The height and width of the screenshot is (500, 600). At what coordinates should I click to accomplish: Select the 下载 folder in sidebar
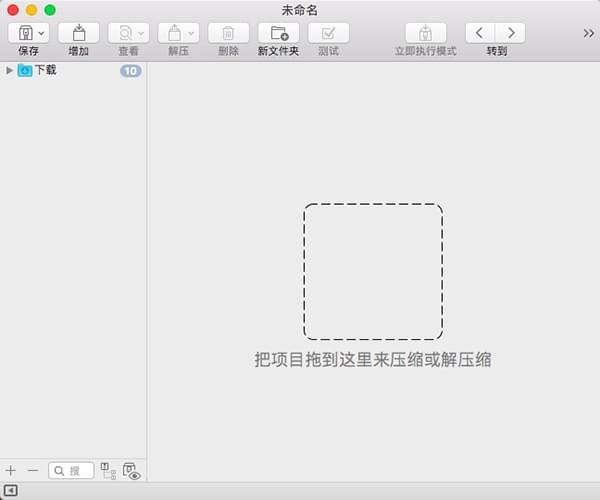(45, 70)
